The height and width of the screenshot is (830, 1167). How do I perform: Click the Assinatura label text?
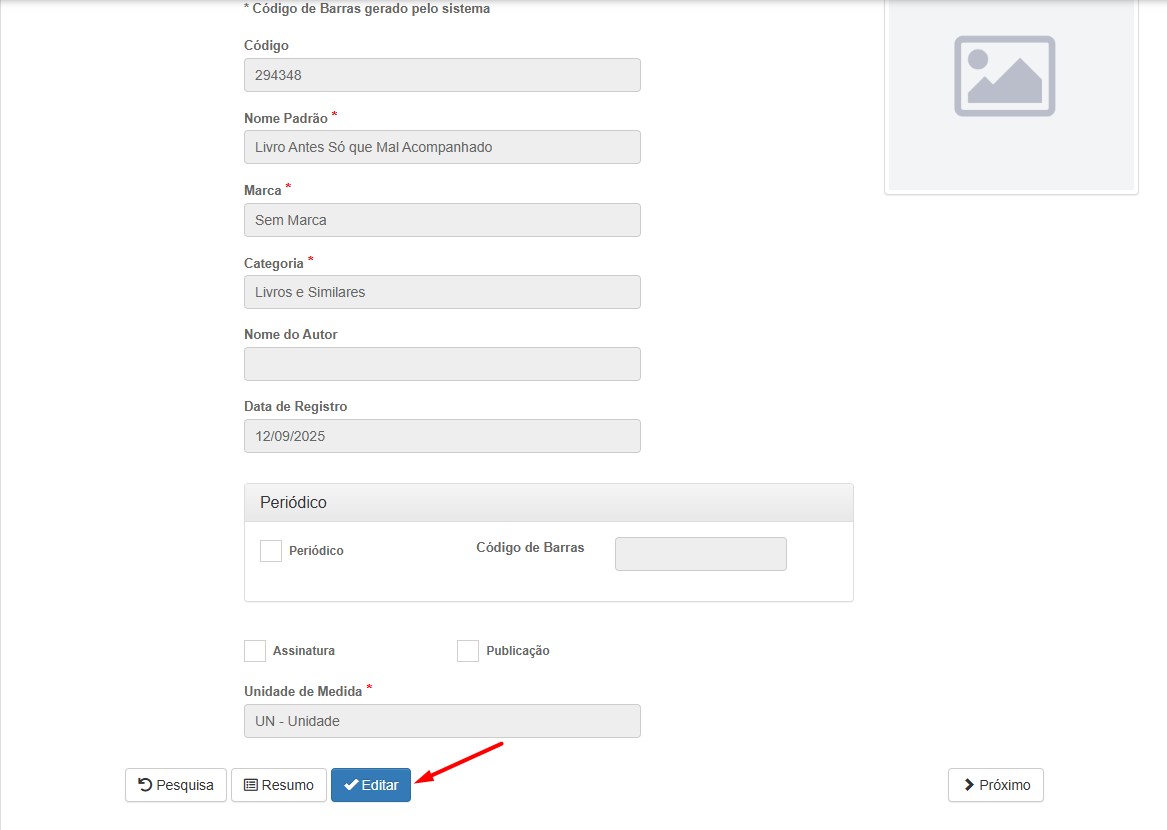tap(304, 651)
